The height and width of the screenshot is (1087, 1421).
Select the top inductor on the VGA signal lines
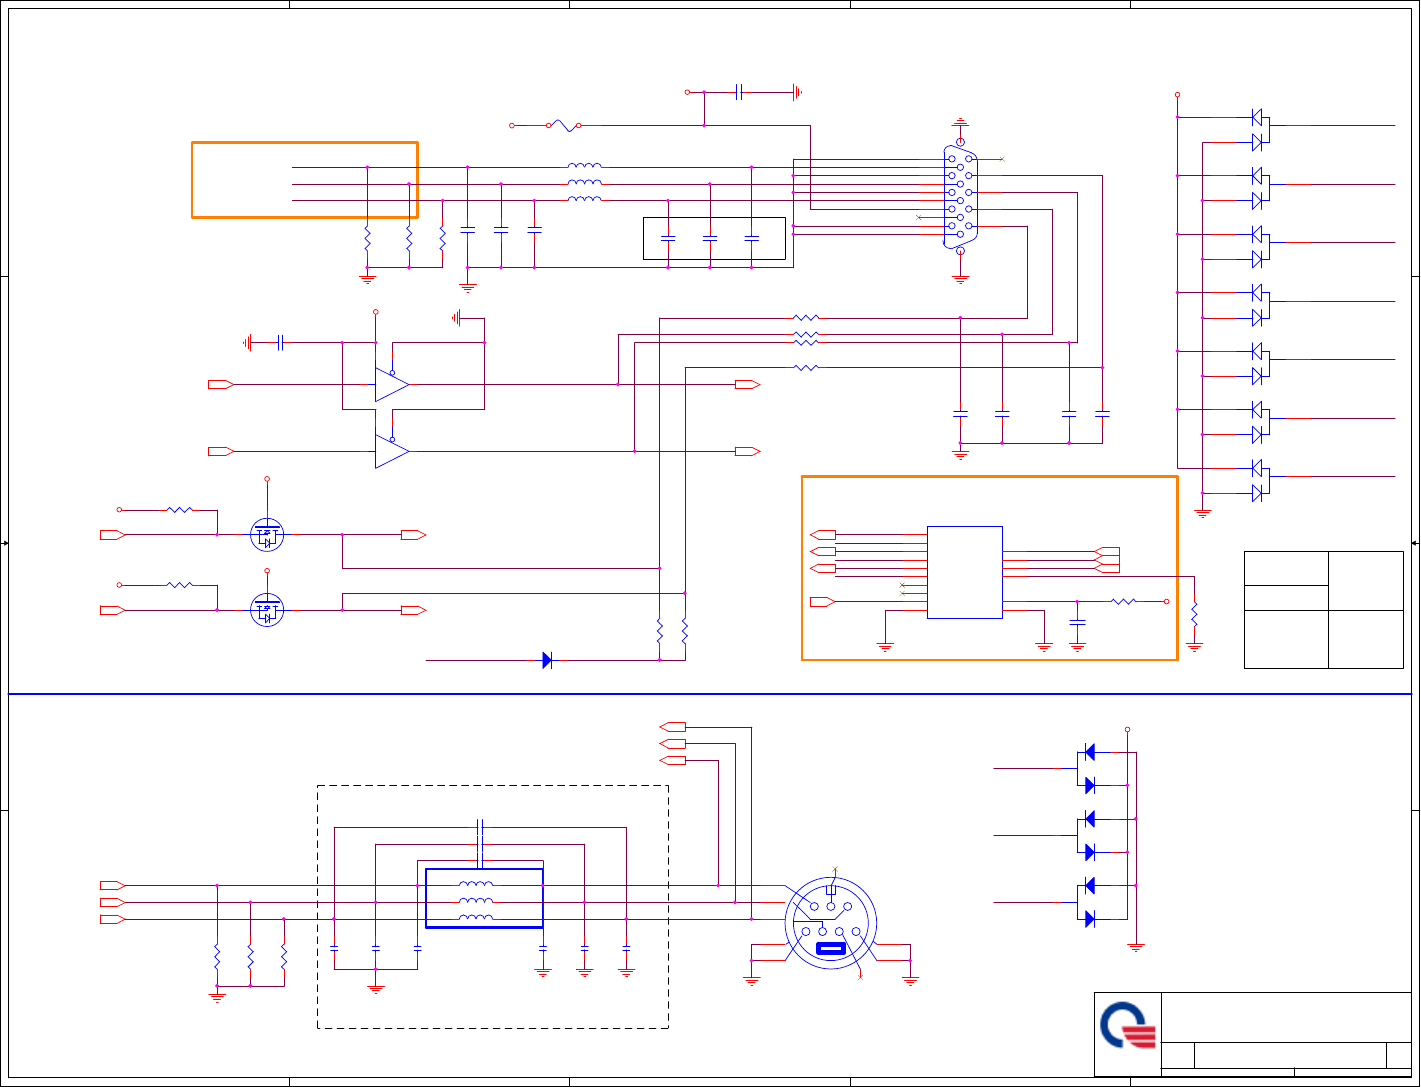point(584,166)
